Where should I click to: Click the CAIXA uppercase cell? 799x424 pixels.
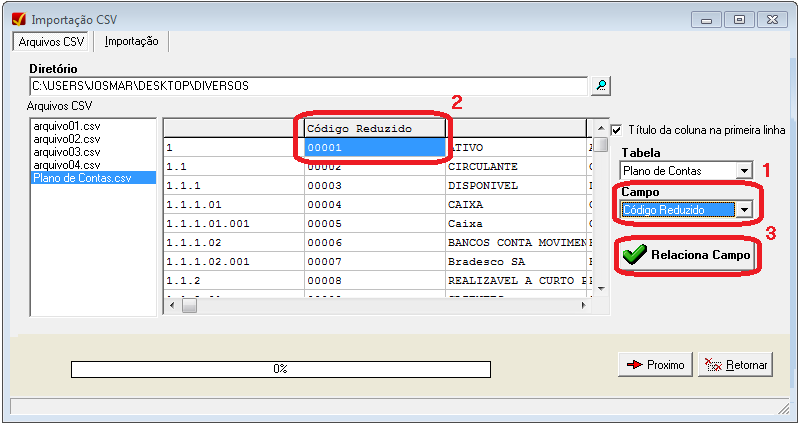pos(517,205)
